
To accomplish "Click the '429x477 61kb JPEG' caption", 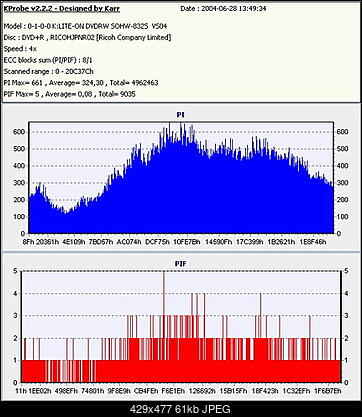I will (x=180, y=409).
